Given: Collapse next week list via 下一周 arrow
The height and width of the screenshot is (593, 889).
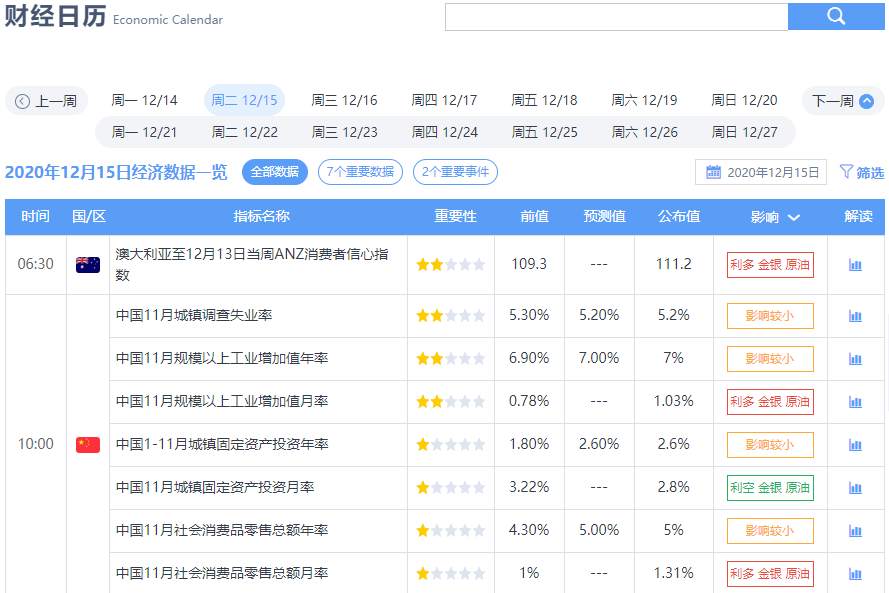Looking at the screenshot, I should [x=866, y=101].
